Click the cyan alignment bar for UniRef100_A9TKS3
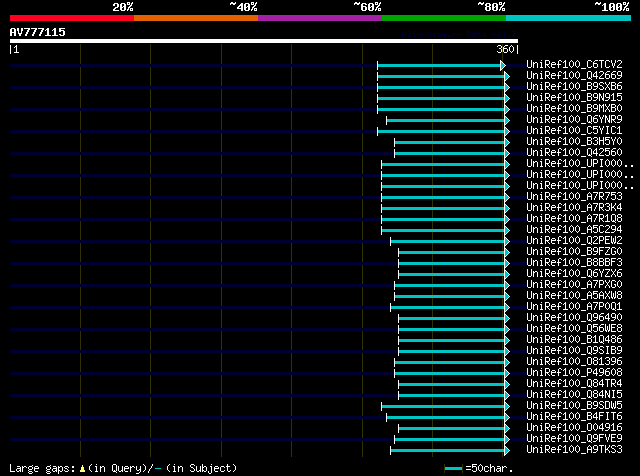This screenshot has height=476, width=640. (x=448, y=451)
